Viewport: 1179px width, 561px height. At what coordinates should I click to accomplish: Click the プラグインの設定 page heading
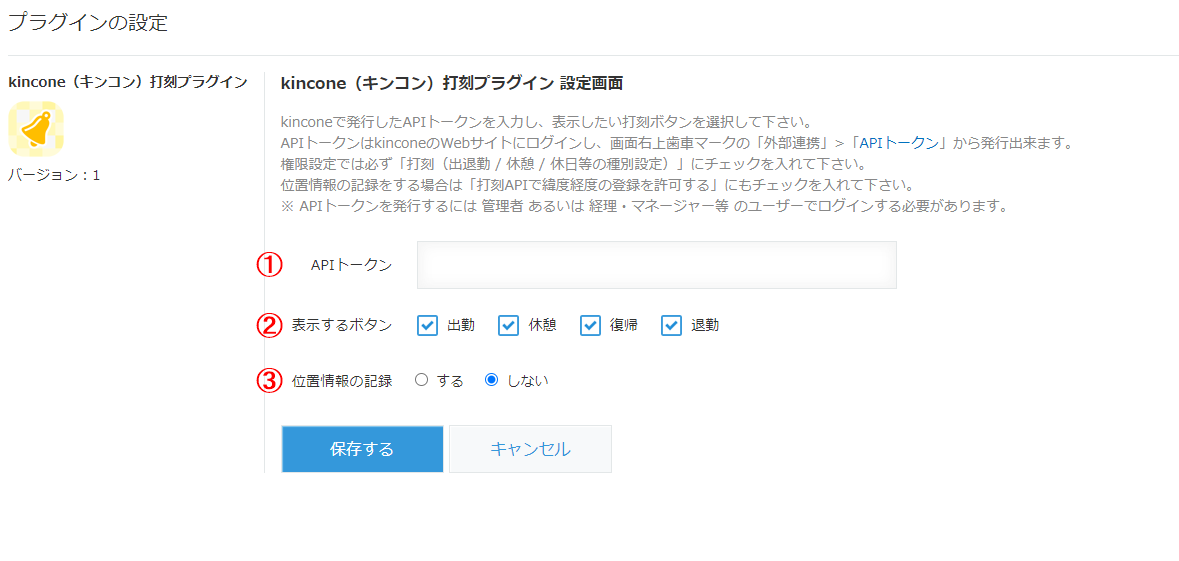coord(87,23)
